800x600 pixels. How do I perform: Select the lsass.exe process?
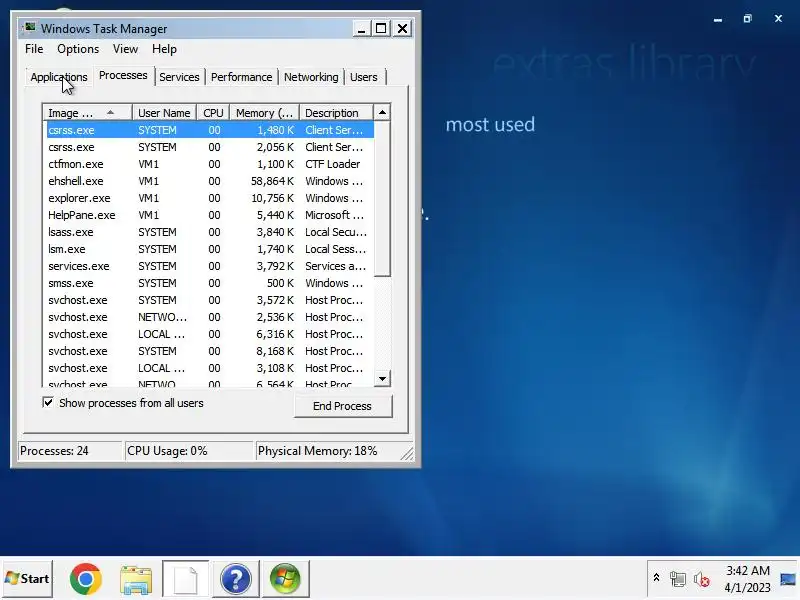(x=210, y=232)
